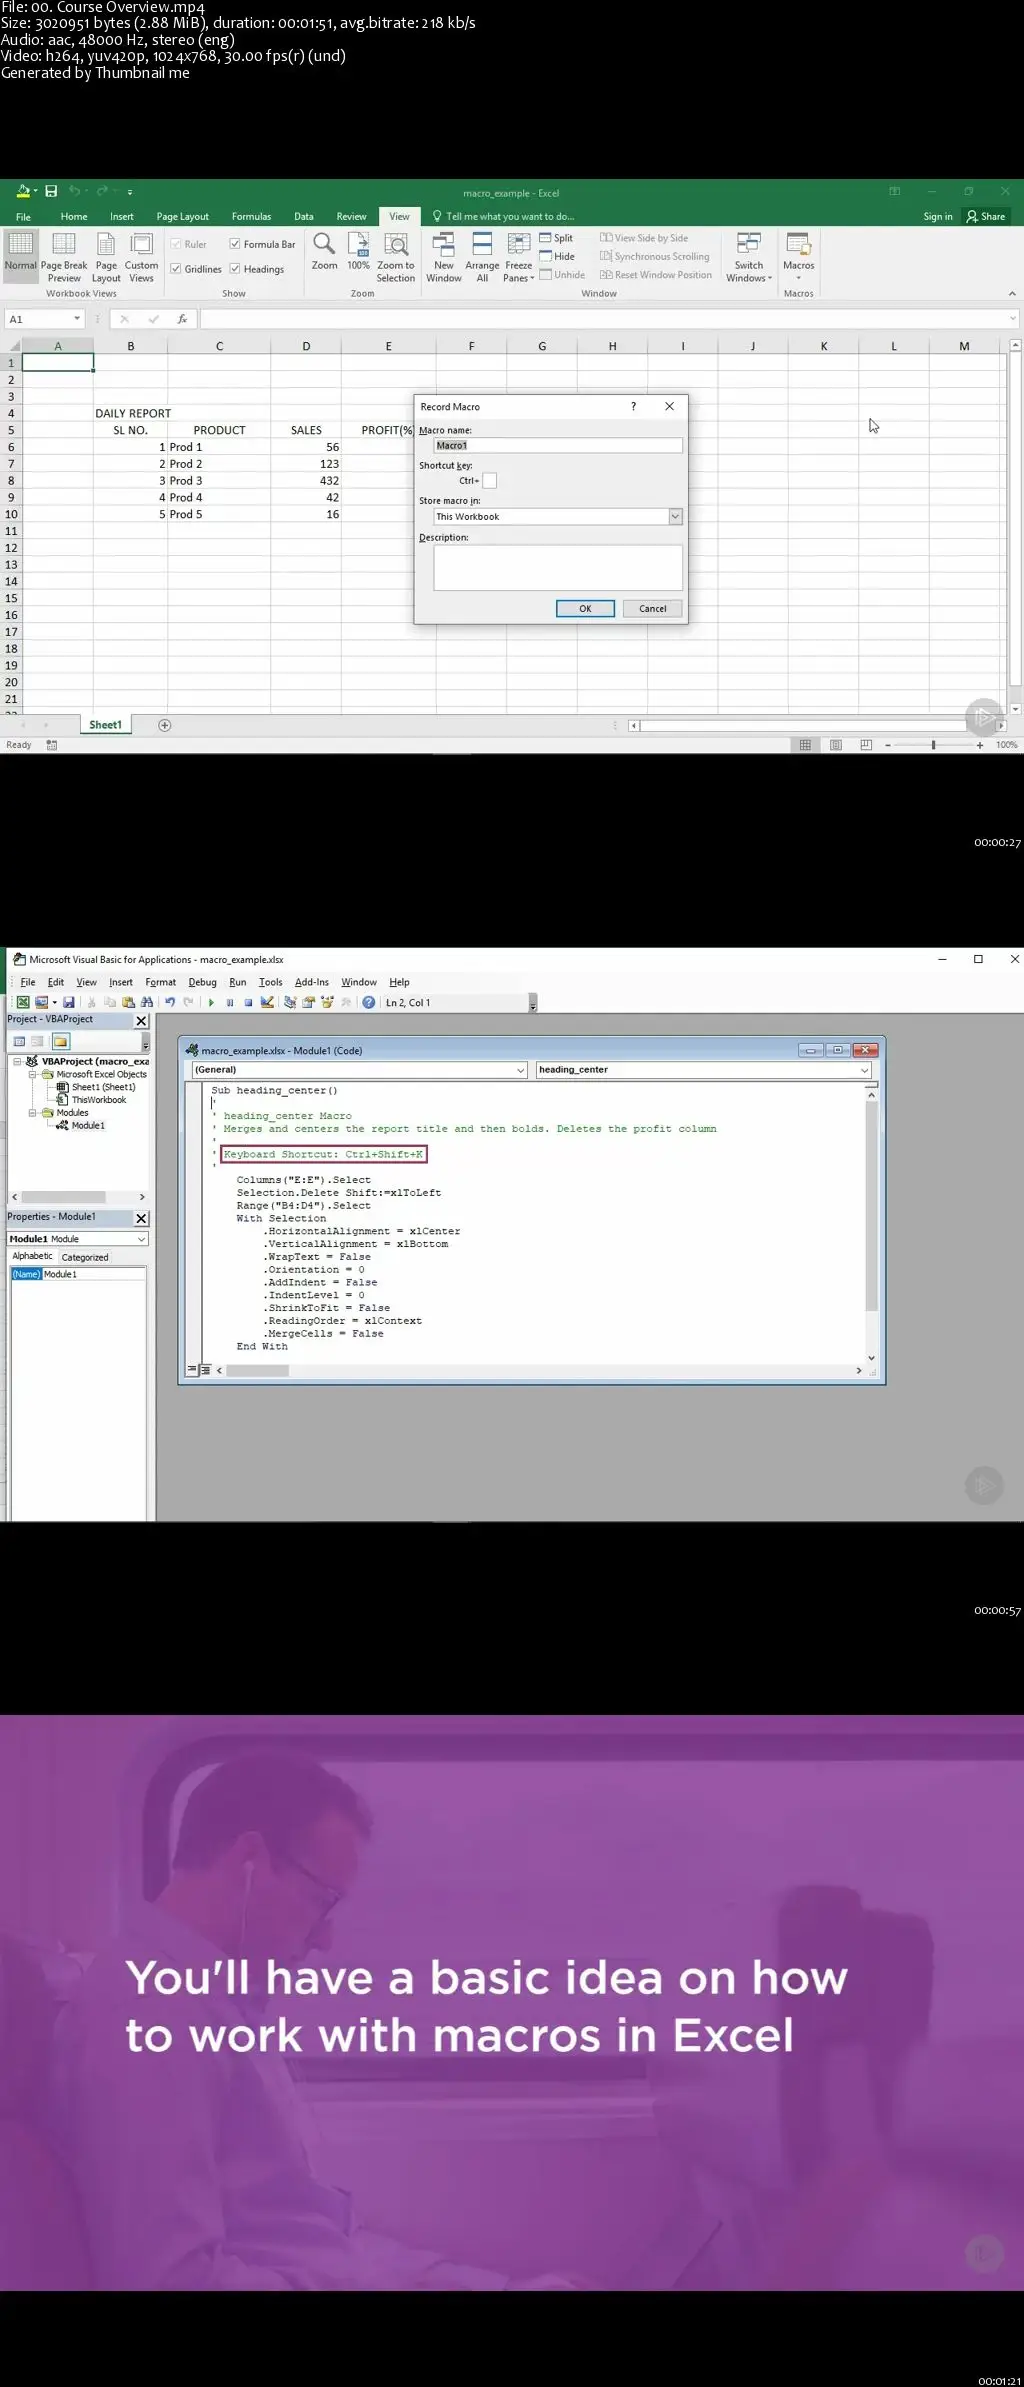Switch to Page Break view in status bar
The width and height of the screenshot is (1024, 2387).
point(866,745)
